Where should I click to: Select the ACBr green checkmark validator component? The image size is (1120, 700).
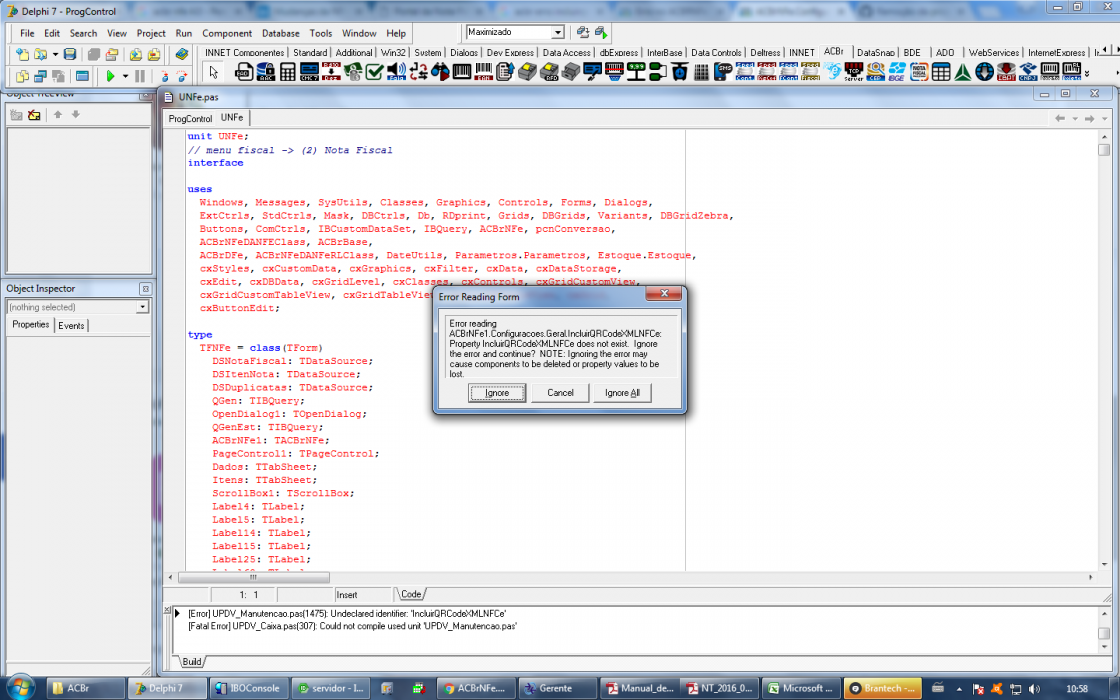pos(374,72)
